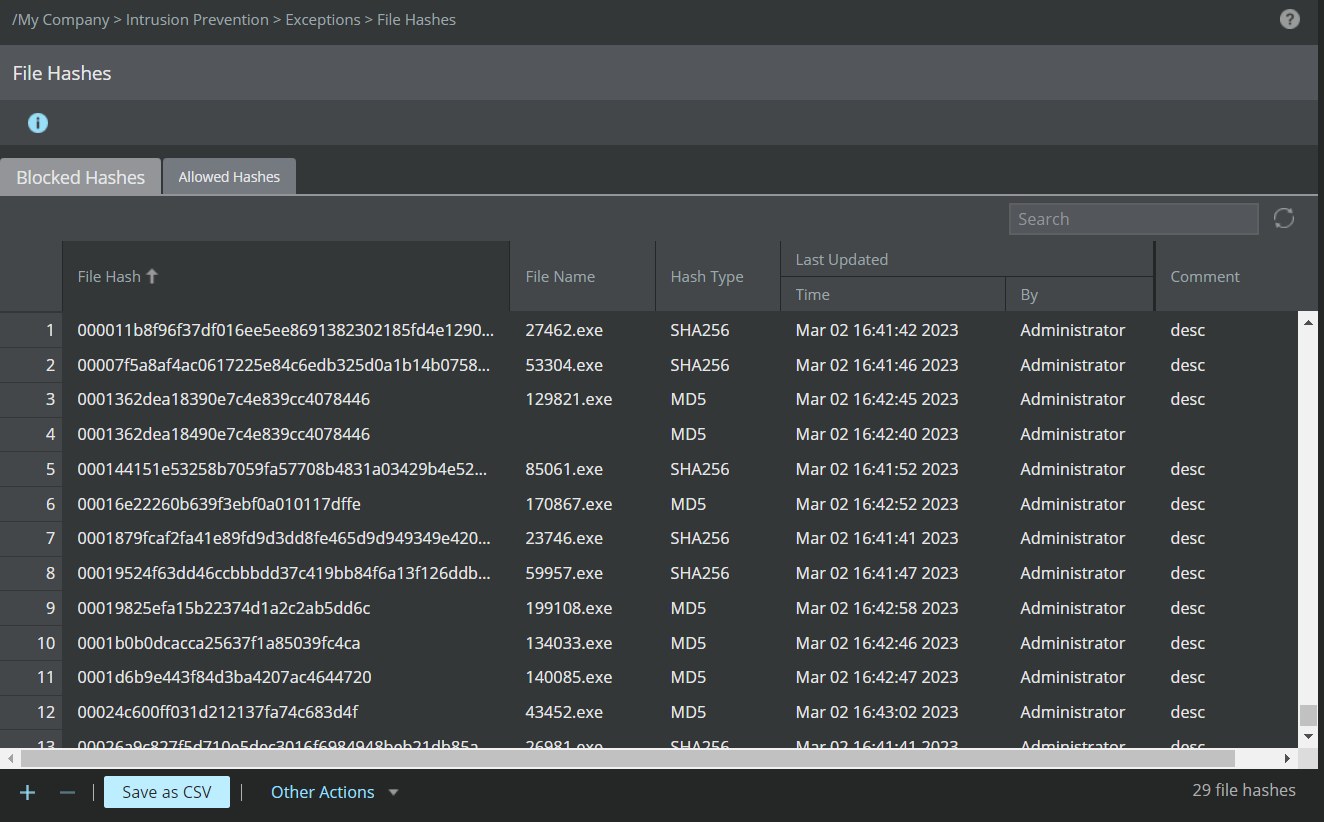Open the Other Actions dropdown
Image resolution: width=1324 pixels, height=822 pixels.
click(x=323, y=792)
